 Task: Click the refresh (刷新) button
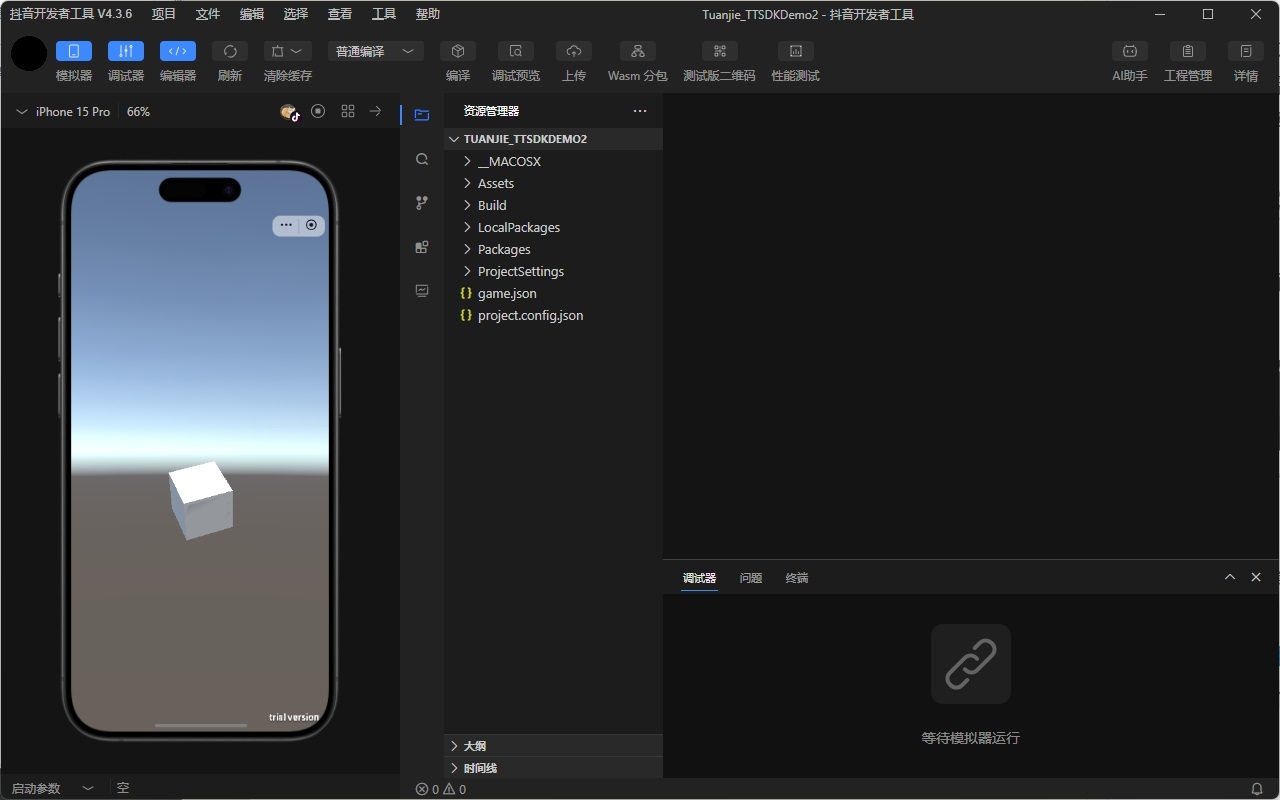[x=230, y=52]
